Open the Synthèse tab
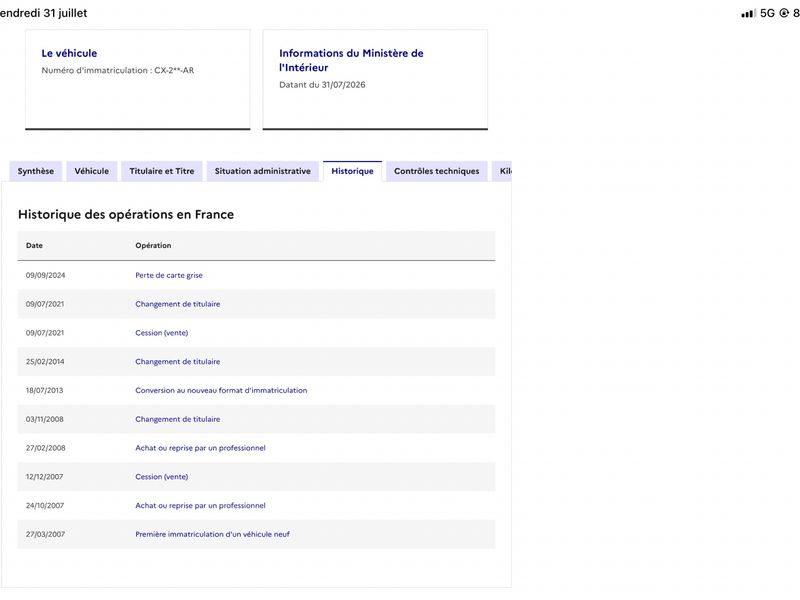 (x=35, y=171)
